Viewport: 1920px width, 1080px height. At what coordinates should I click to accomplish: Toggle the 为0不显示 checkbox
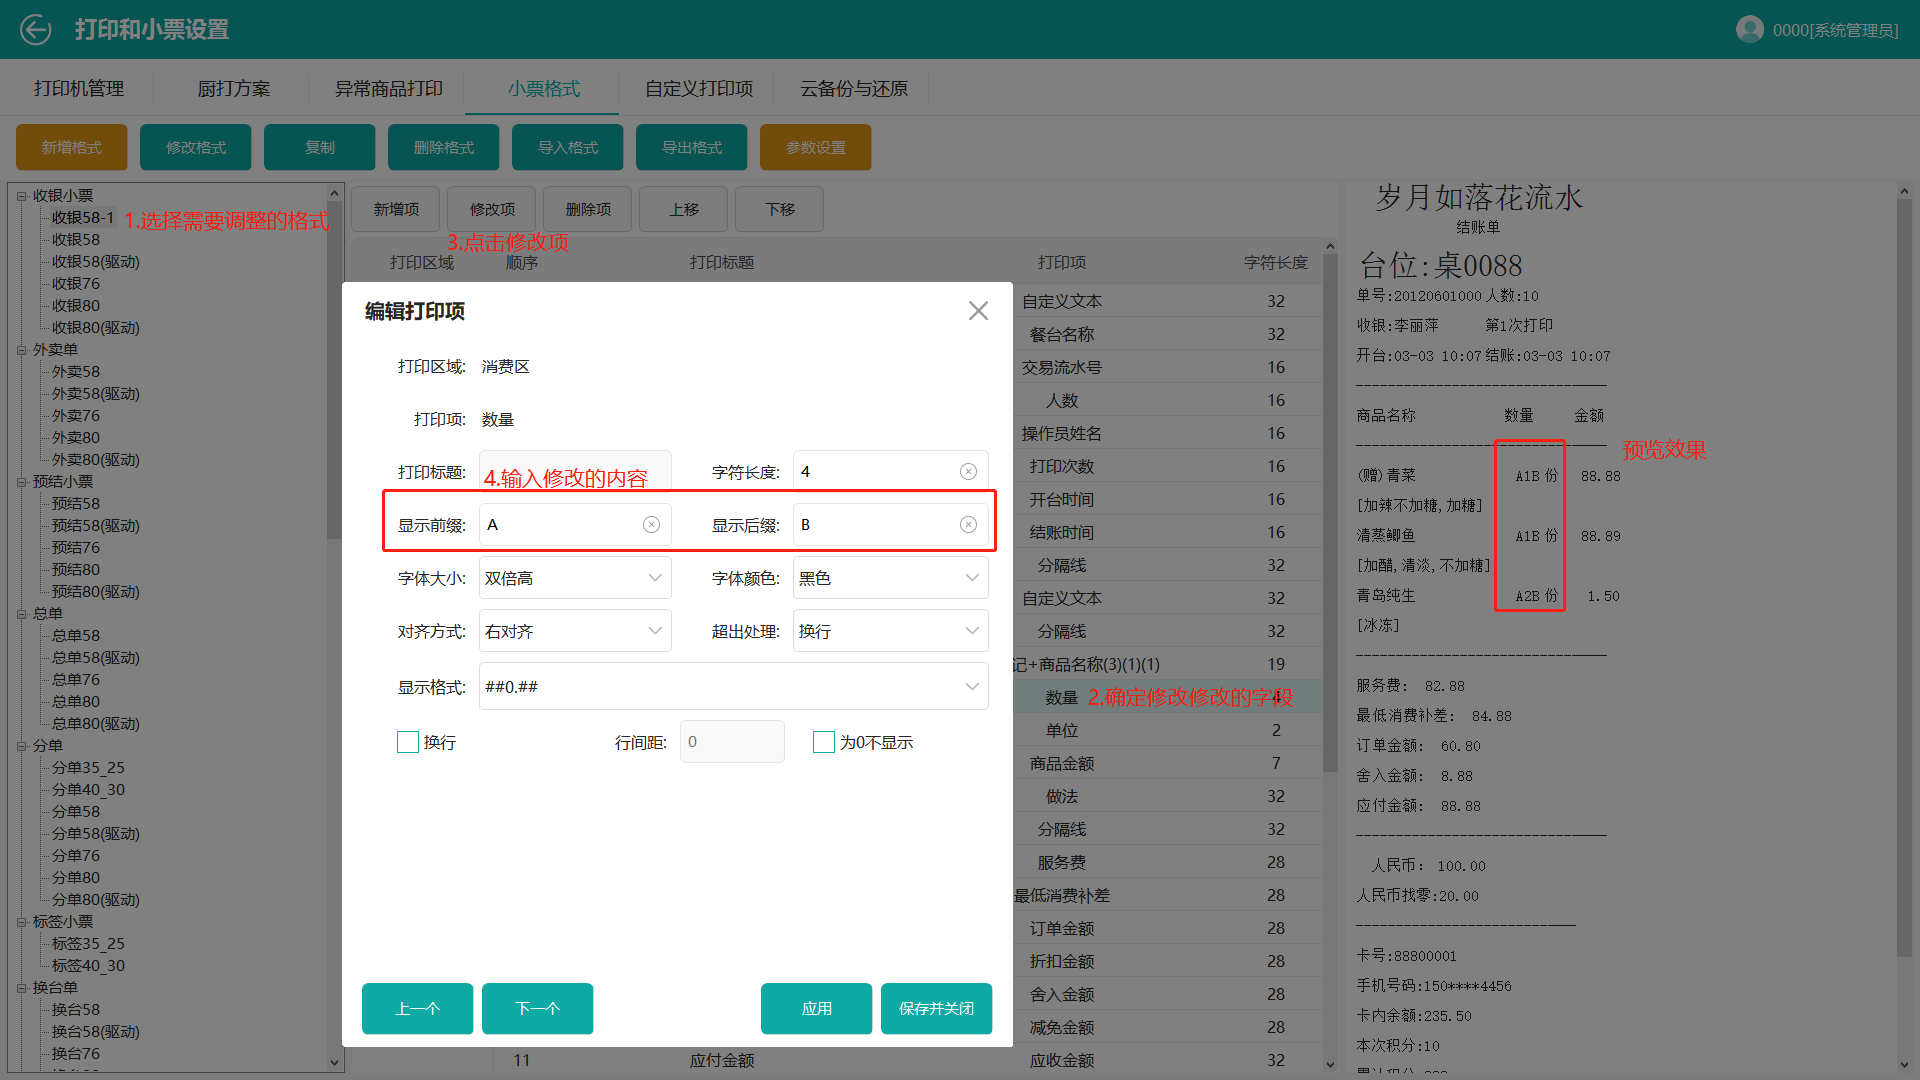[824, 742]
